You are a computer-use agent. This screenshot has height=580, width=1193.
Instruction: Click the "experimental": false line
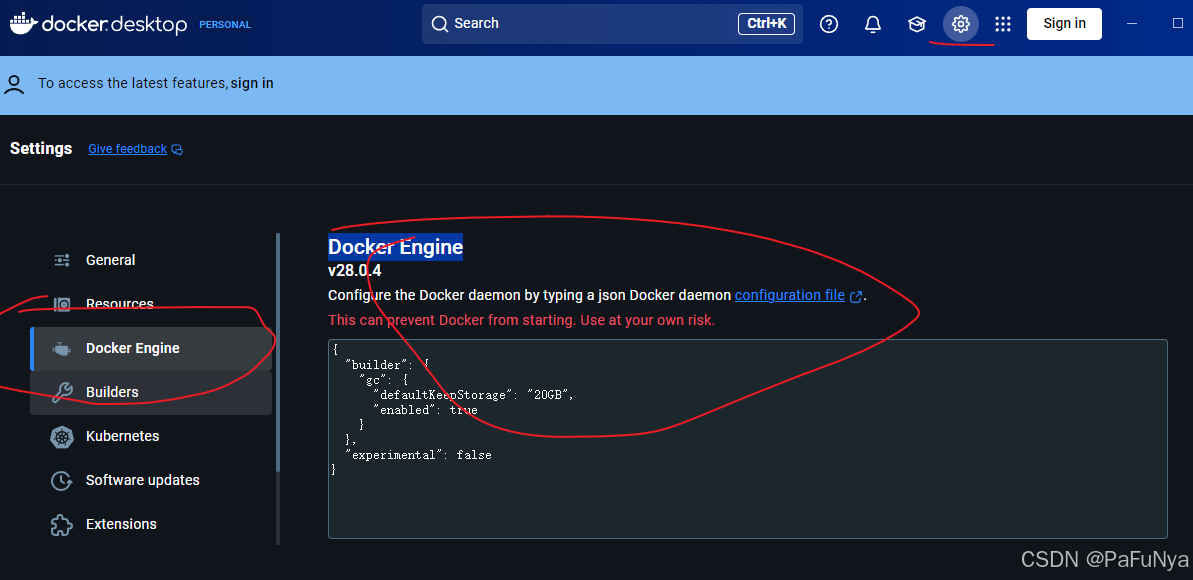pos(418,455)
